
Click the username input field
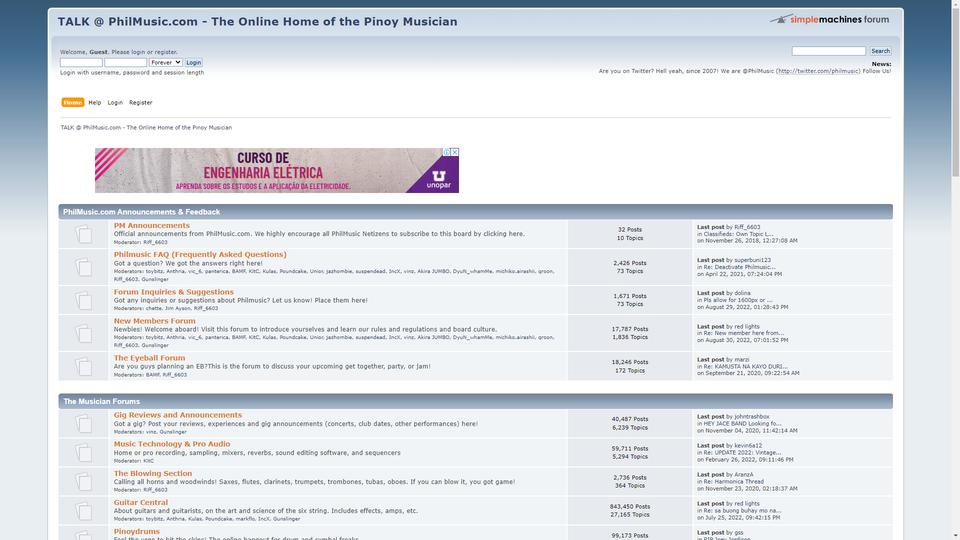pyautogui.click(x=81, y=62)
